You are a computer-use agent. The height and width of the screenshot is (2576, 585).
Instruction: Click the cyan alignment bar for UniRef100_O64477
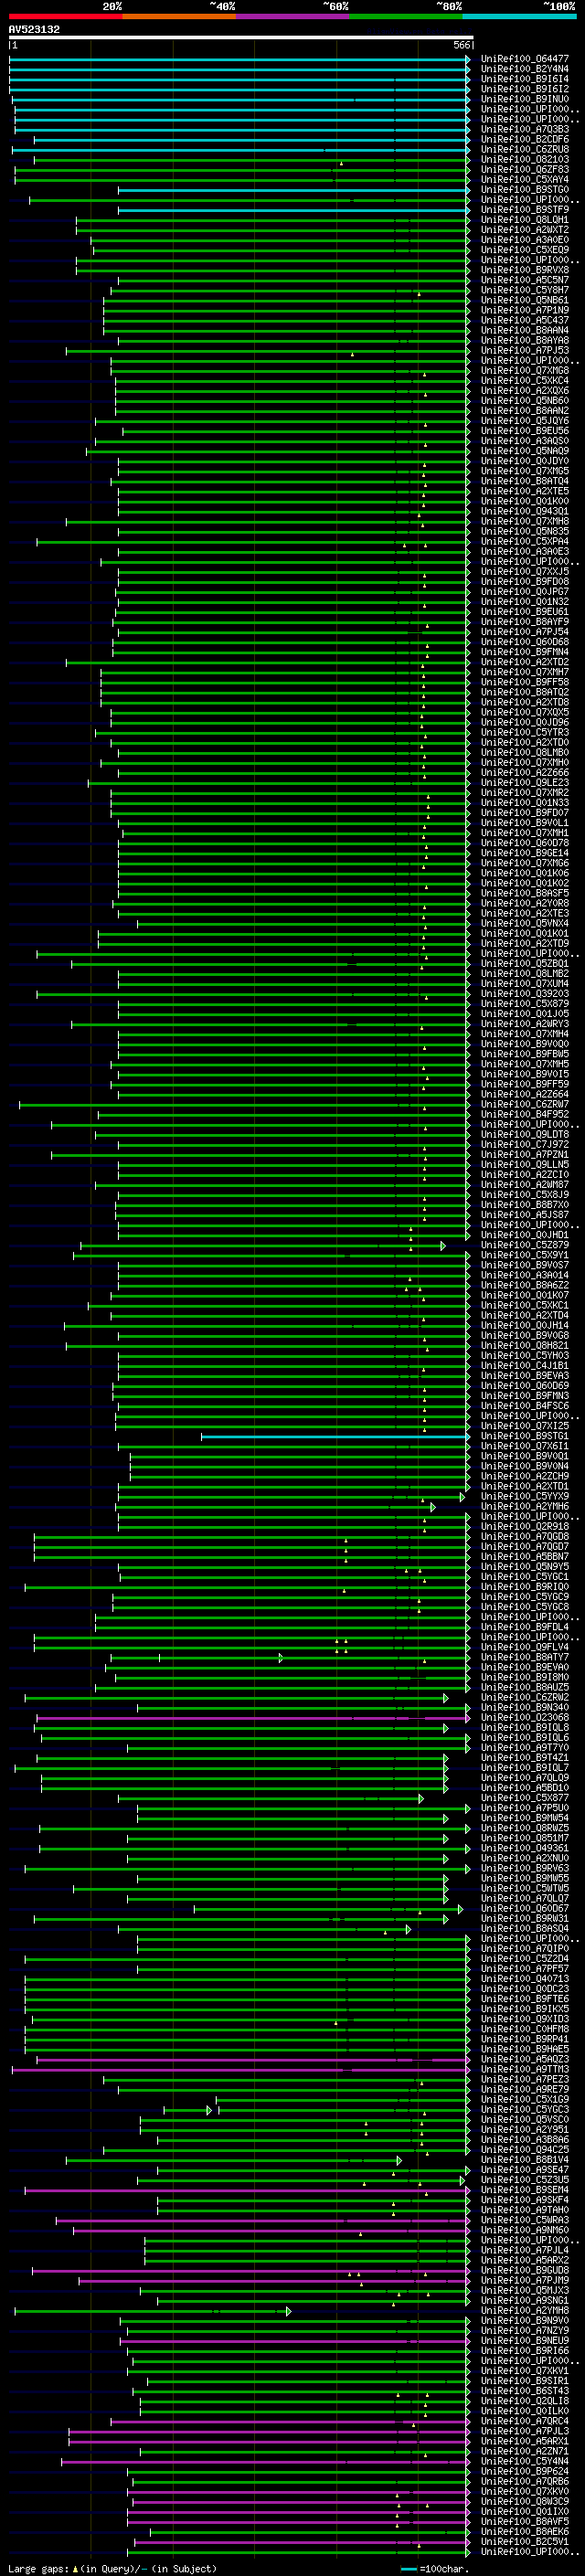coord(239,59)
